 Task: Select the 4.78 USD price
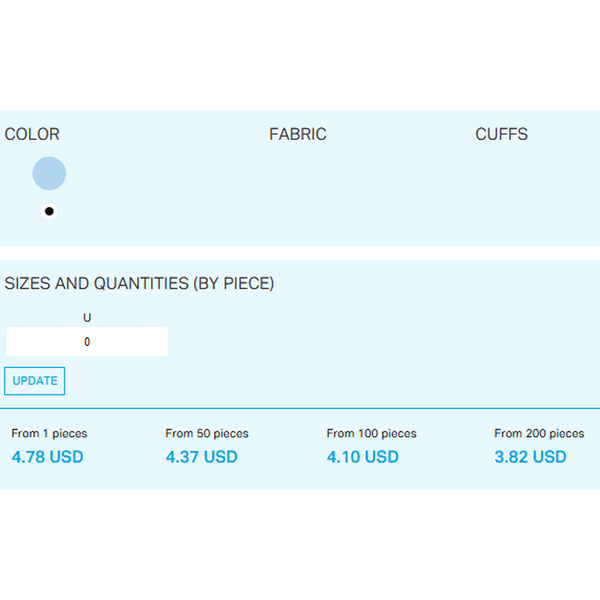(x=47, y=457)
